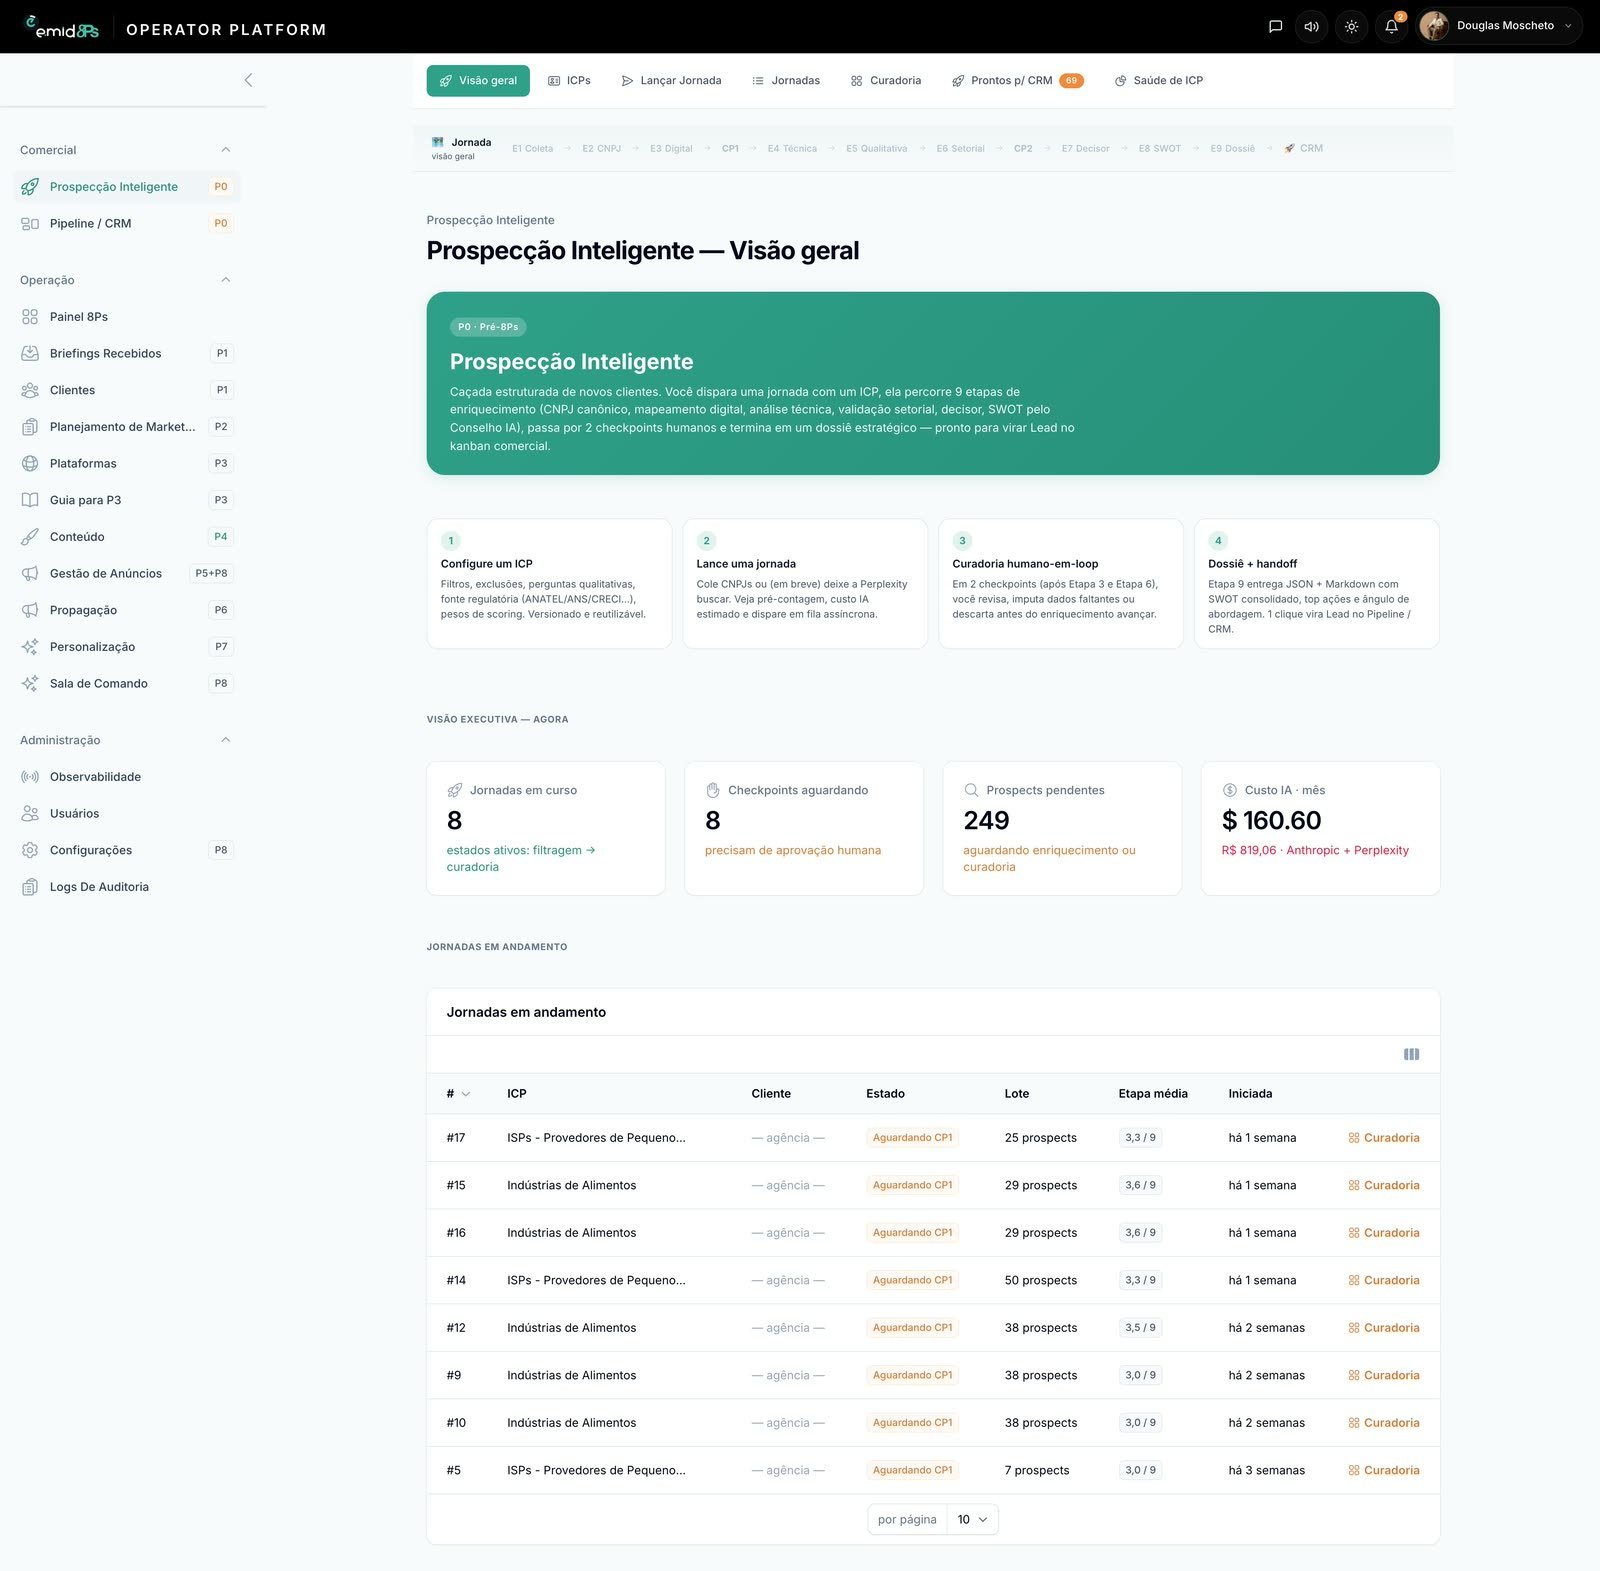Image resolution: width=1600 pixels, height=1571 pixels.
Task: Click the Conteúdo brush icon
Action: (30, 537)
